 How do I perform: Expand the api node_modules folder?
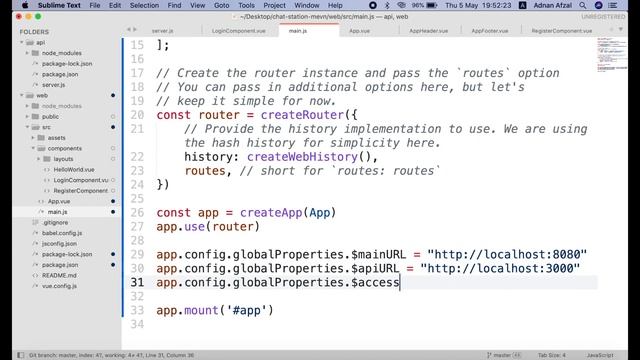click(x=27, y=53)
